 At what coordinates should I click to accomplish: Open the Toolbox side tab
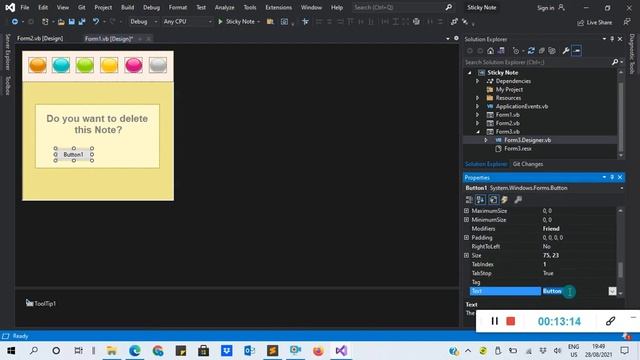(7, 86)
